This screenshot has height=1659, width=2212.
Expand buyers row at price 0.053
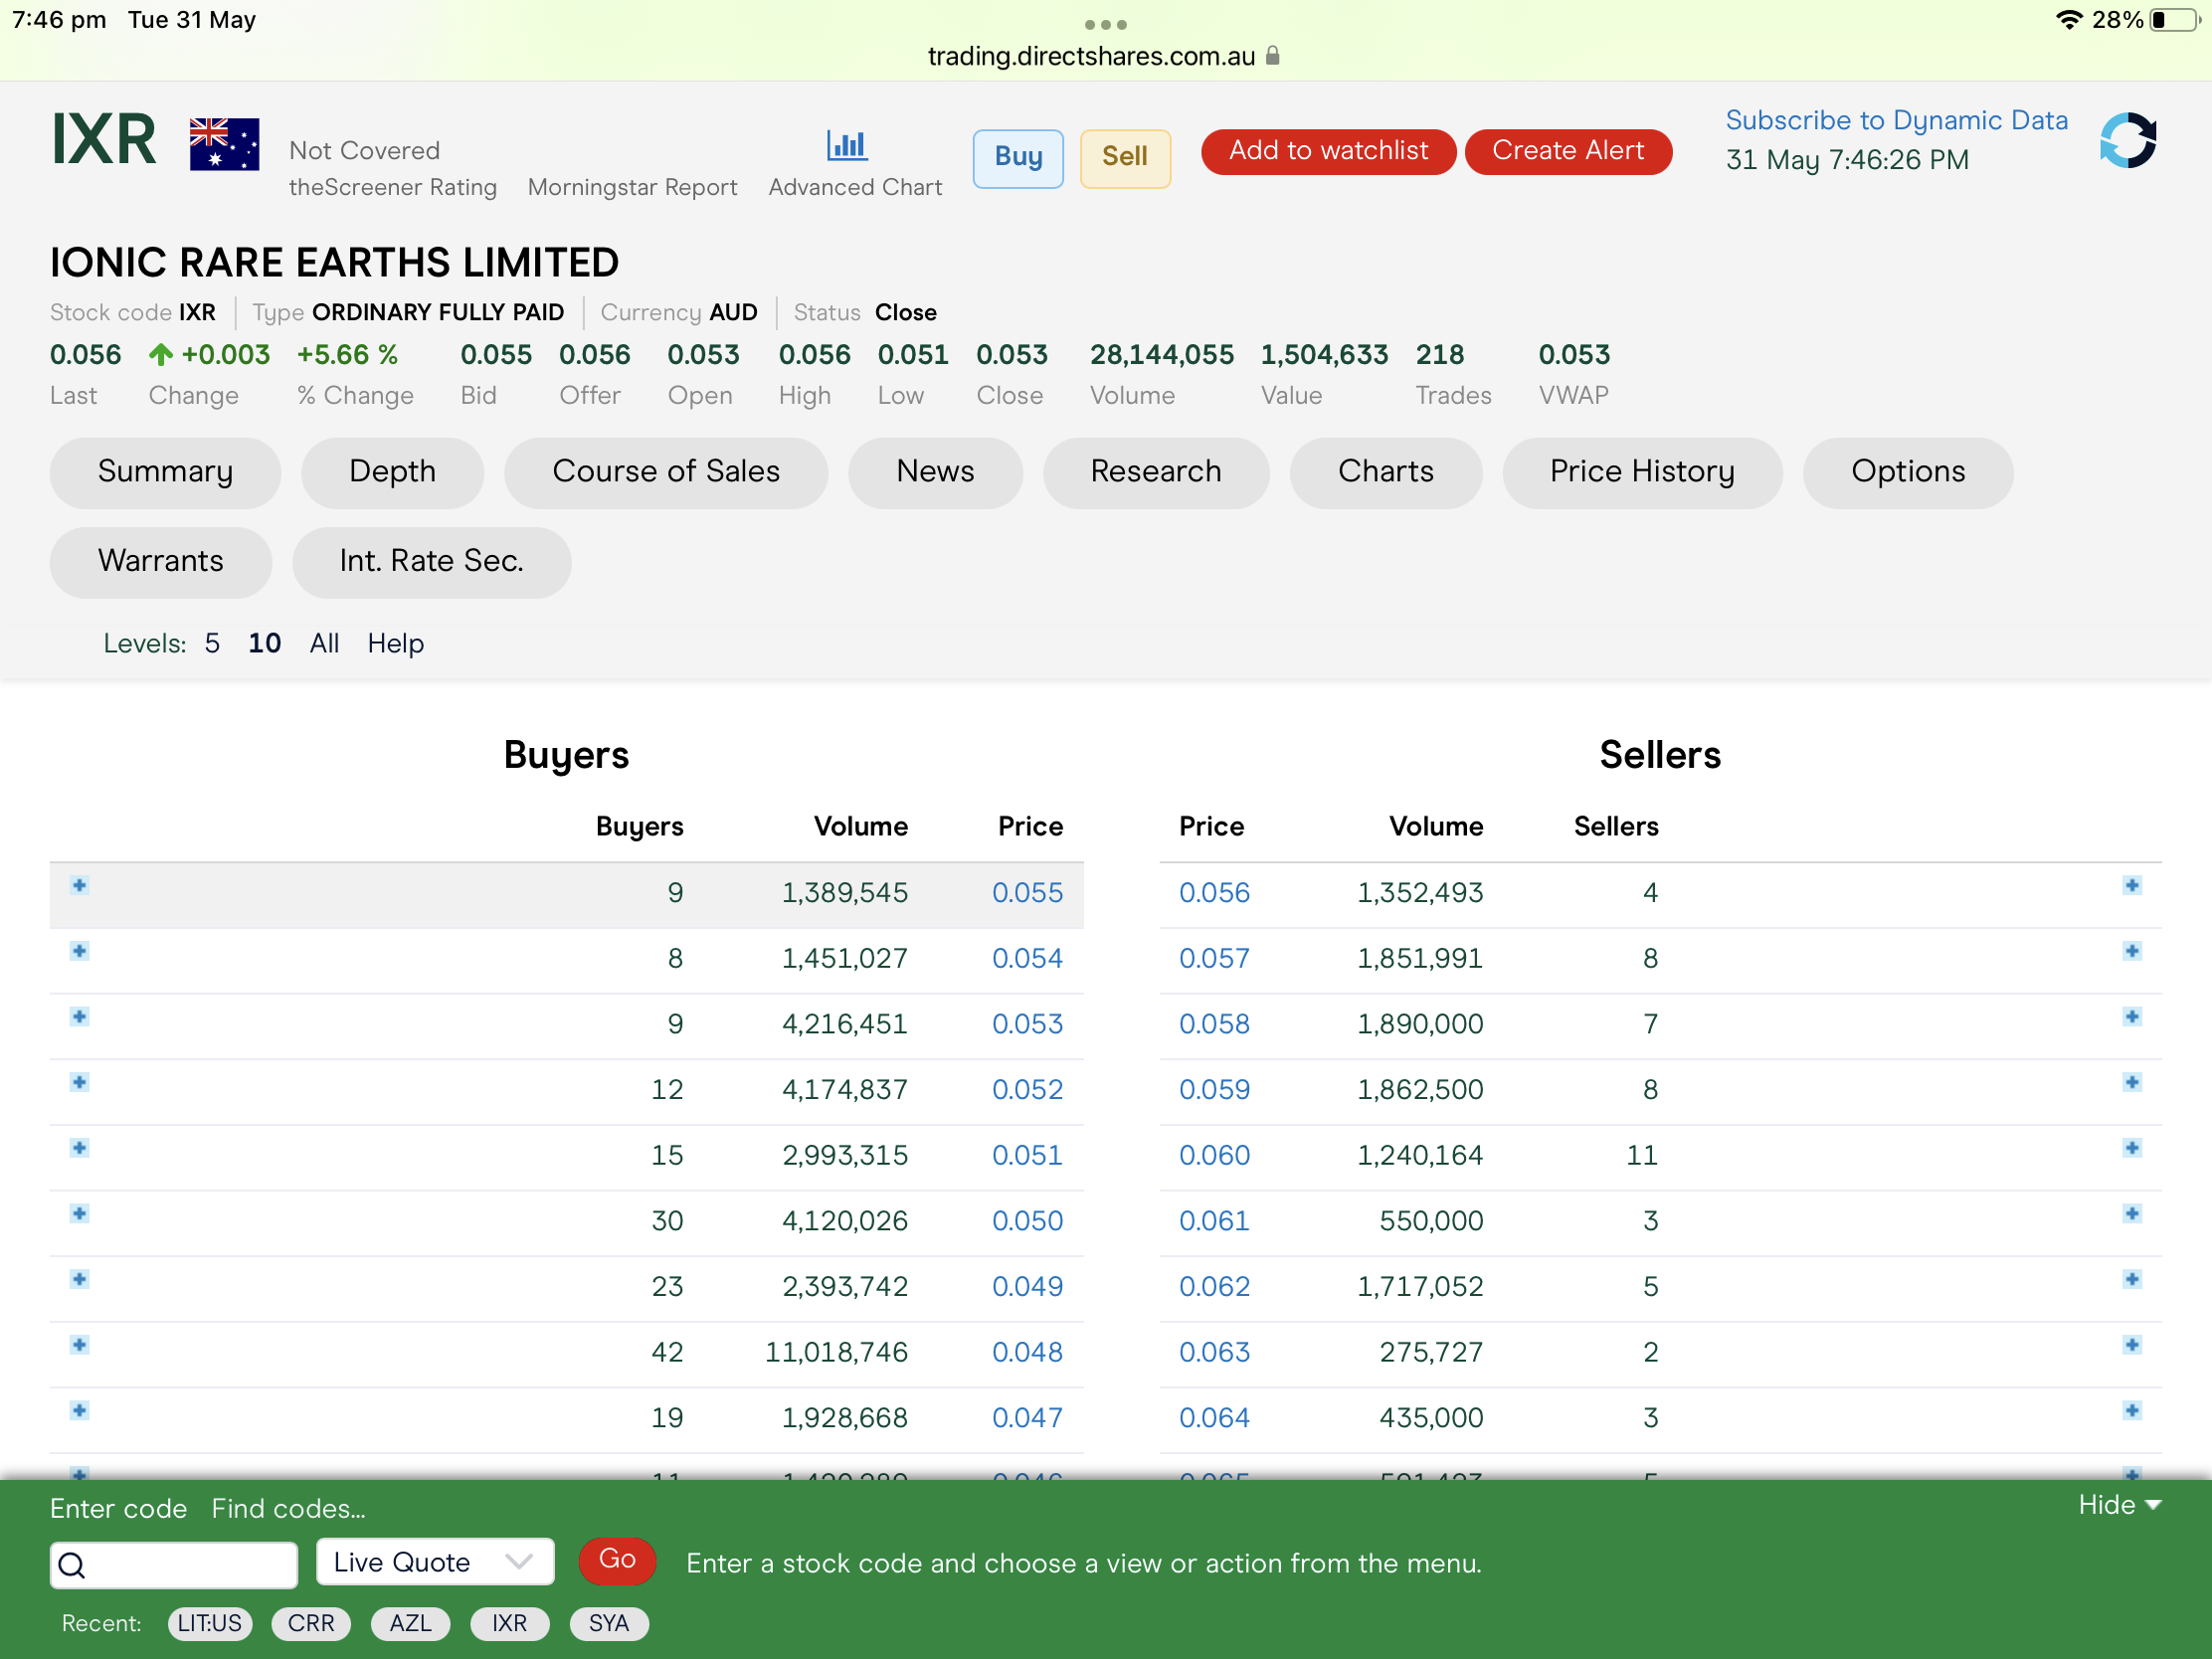tap(80, 1017)
